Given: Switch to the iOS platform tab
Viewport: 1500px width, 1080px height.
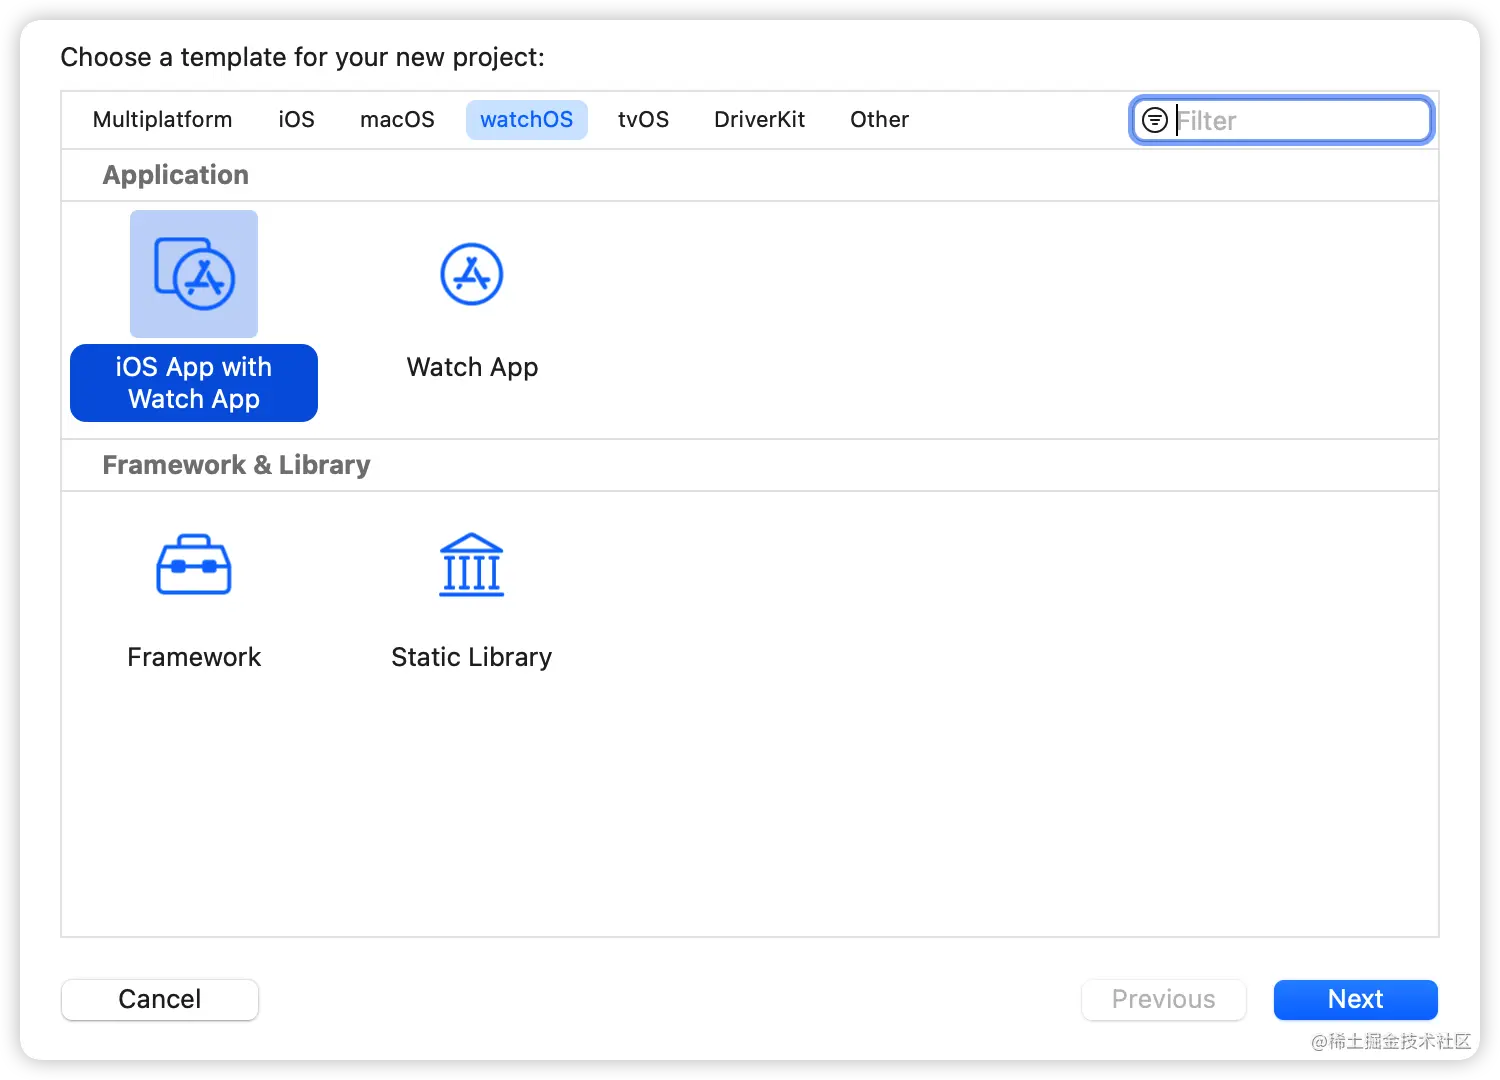Looking at the screenshot, I should pos(296,119).
